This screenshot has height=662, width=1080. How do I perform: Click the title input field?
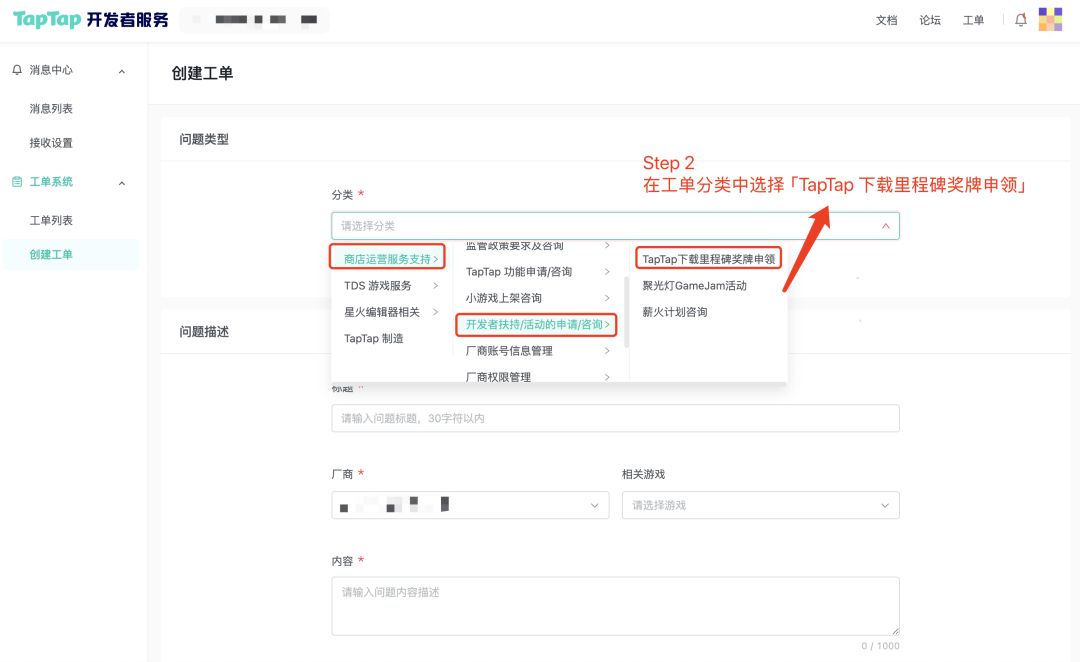[615, 418]
